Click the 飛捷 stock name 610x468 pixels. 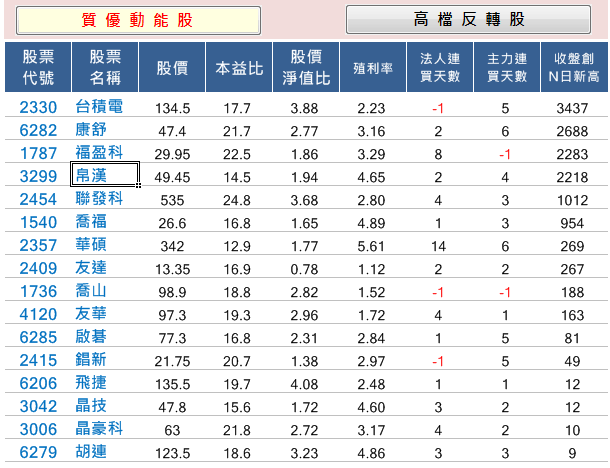(x=91, y=382)
